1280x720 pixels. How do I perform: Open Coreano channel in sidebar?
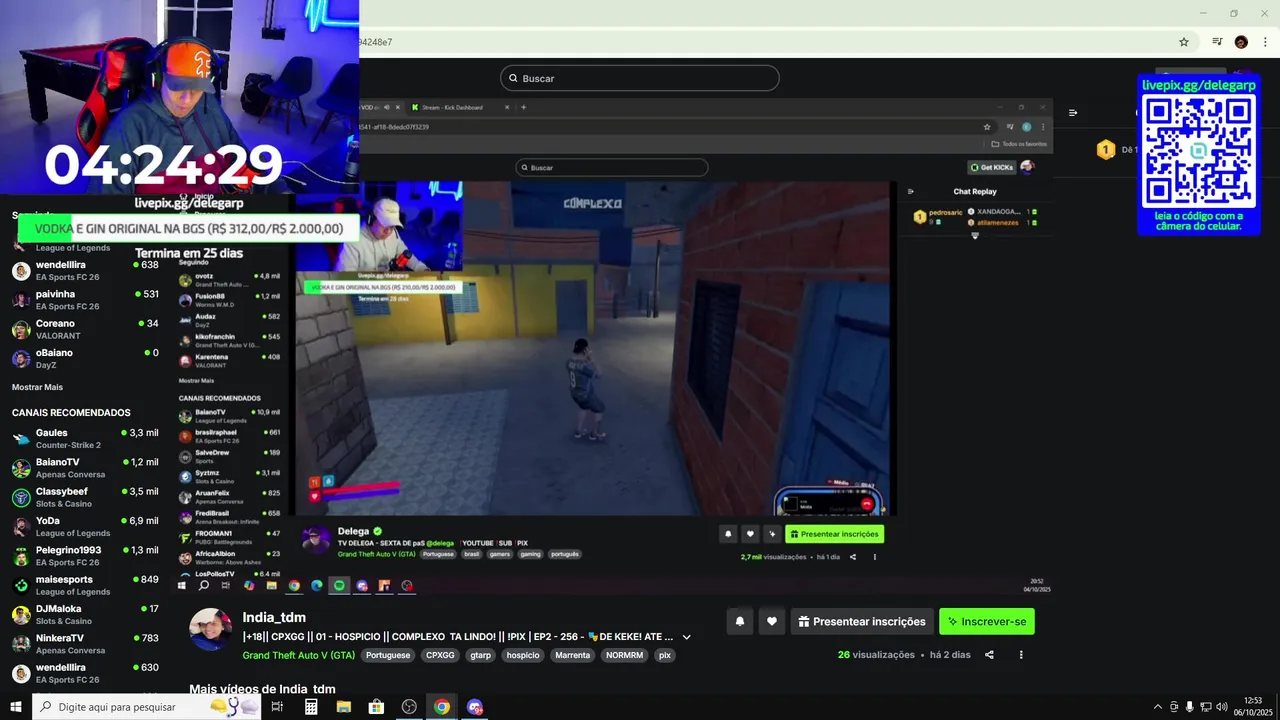click(x=85, y=329)
